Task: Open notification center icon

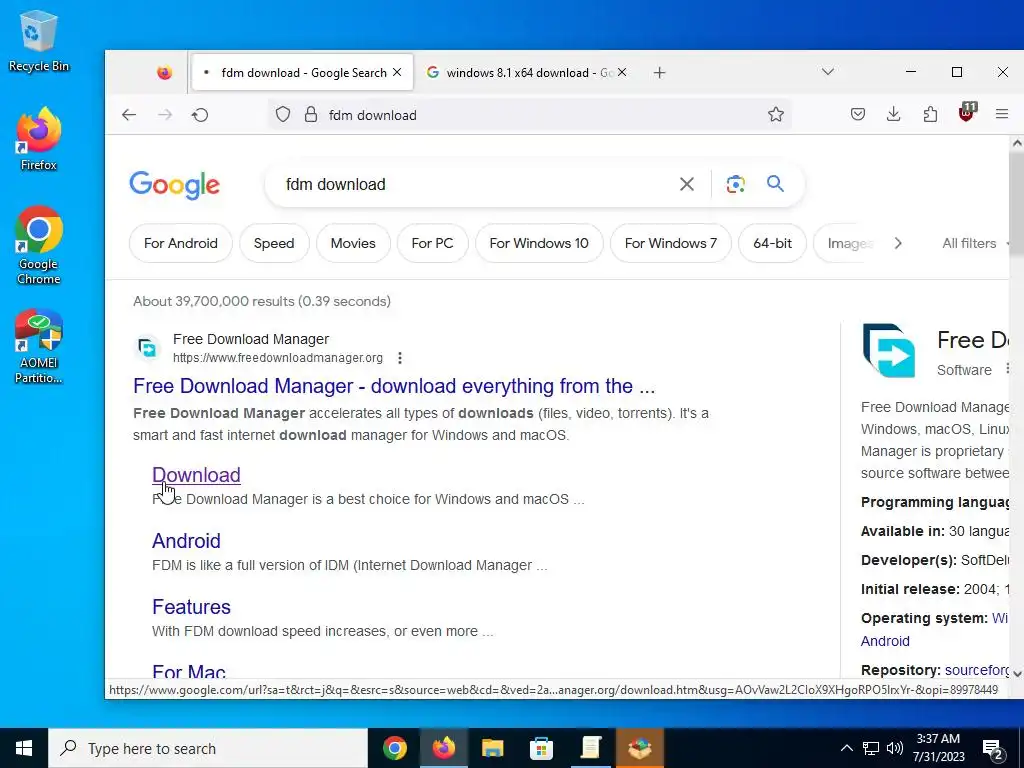Action: [x=993, y=749]
